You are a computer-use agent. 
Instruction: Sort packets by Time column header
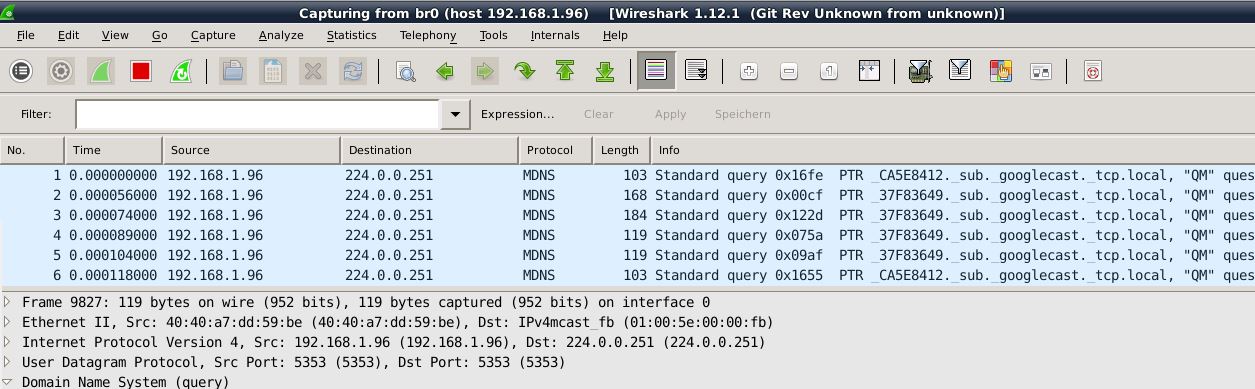coord(113,150)
